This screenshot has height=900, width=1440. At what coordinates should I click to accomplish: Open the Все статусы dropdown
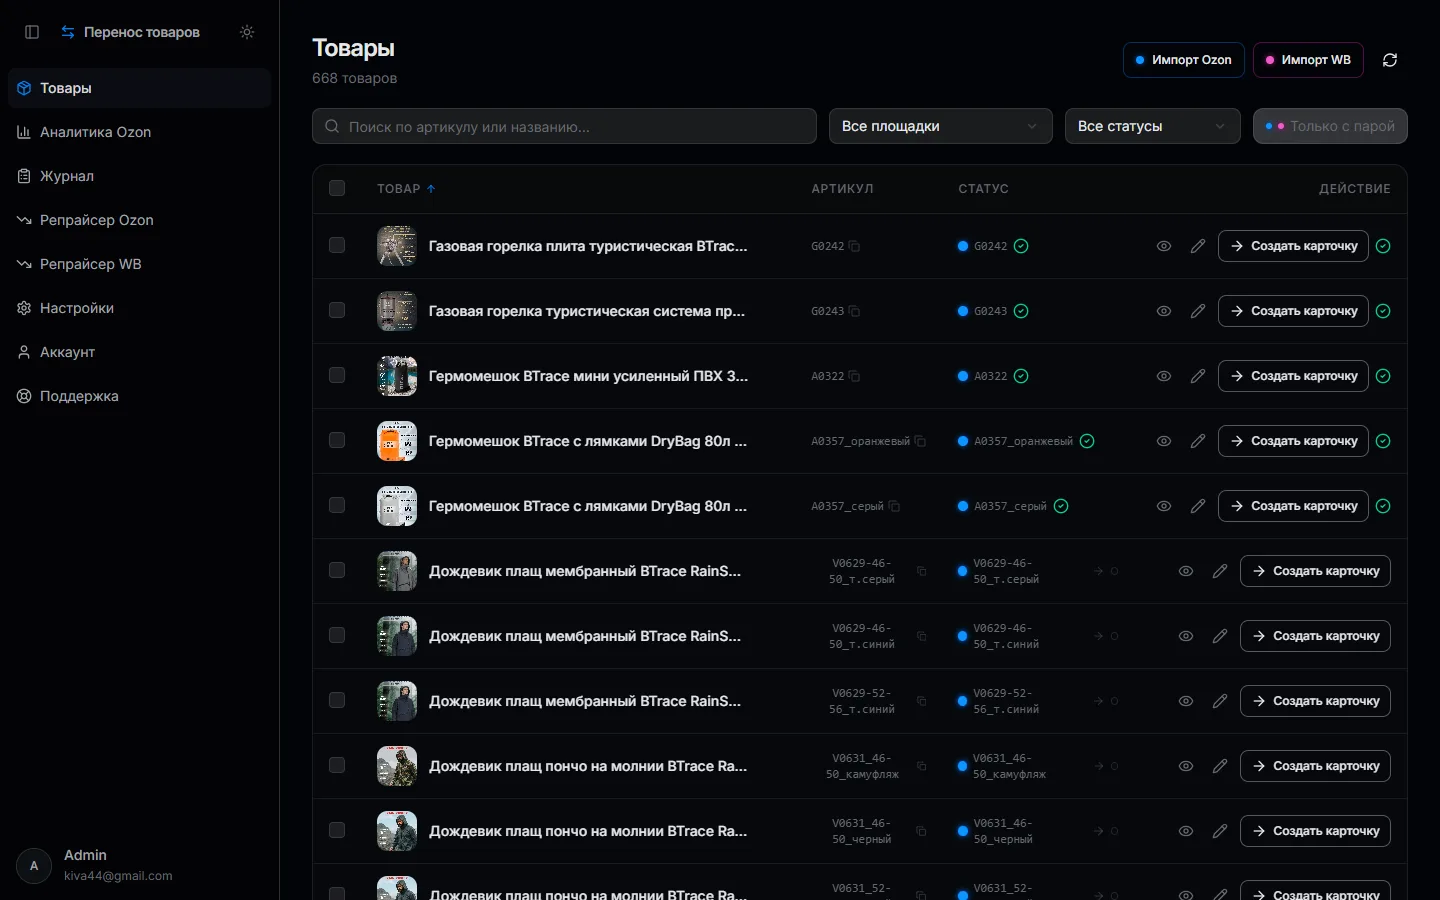[x=1153, y=126]
